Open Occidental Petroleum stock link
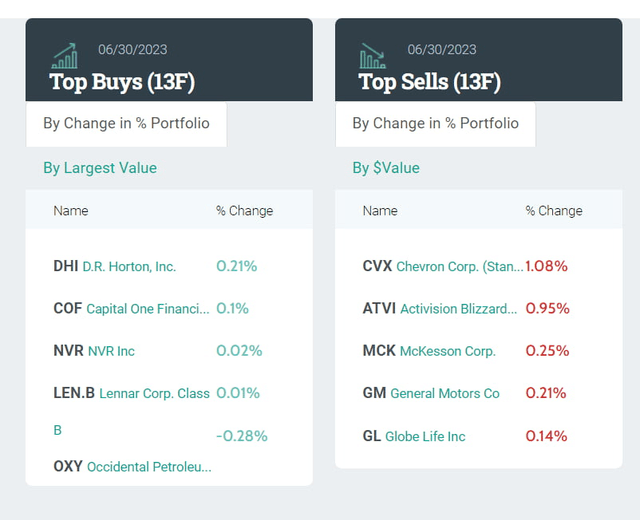 (148, 467)
